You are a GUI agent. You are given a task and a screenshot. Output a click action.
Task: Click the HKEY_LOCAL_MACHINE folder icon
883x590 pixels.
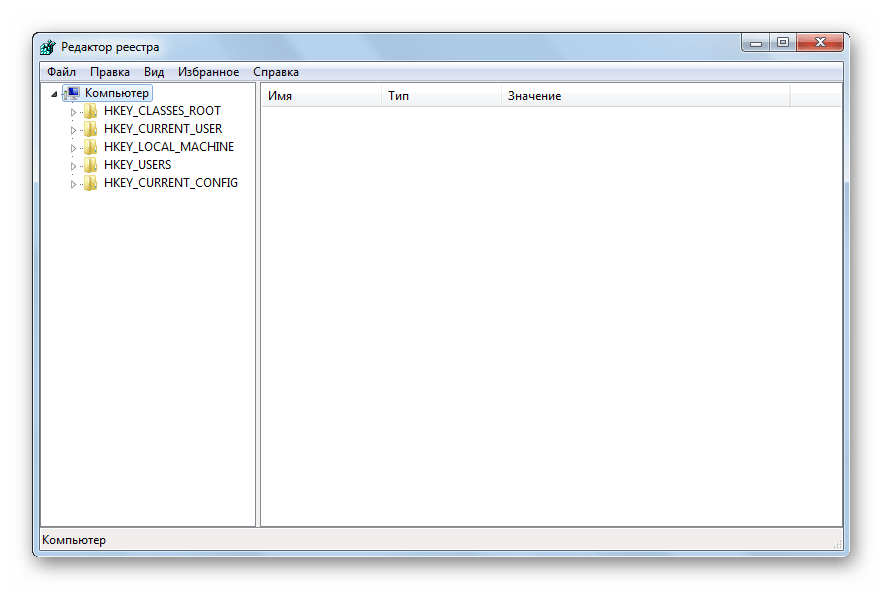(x=90, y=147)
